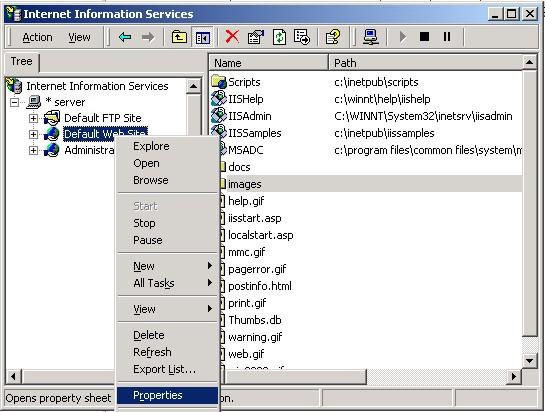This screenshot has height=412, width=545.
Task: Click the Add Computer toolbar icon
Action: pyautogui.click(x=371, y=37)
